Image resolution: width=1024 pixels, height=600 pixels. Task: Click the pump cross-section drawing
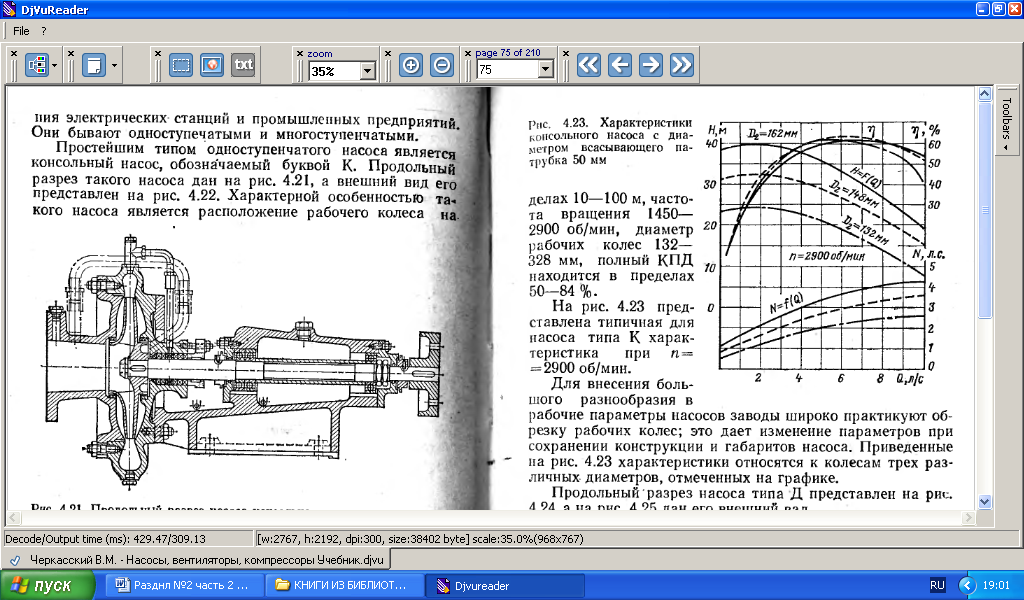[x=242, y=362]
